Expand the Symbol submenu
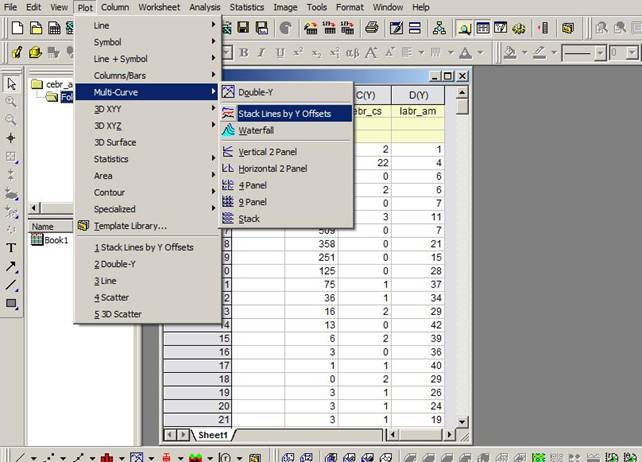This screenshot has width=642, height=462. click(148, 42)
